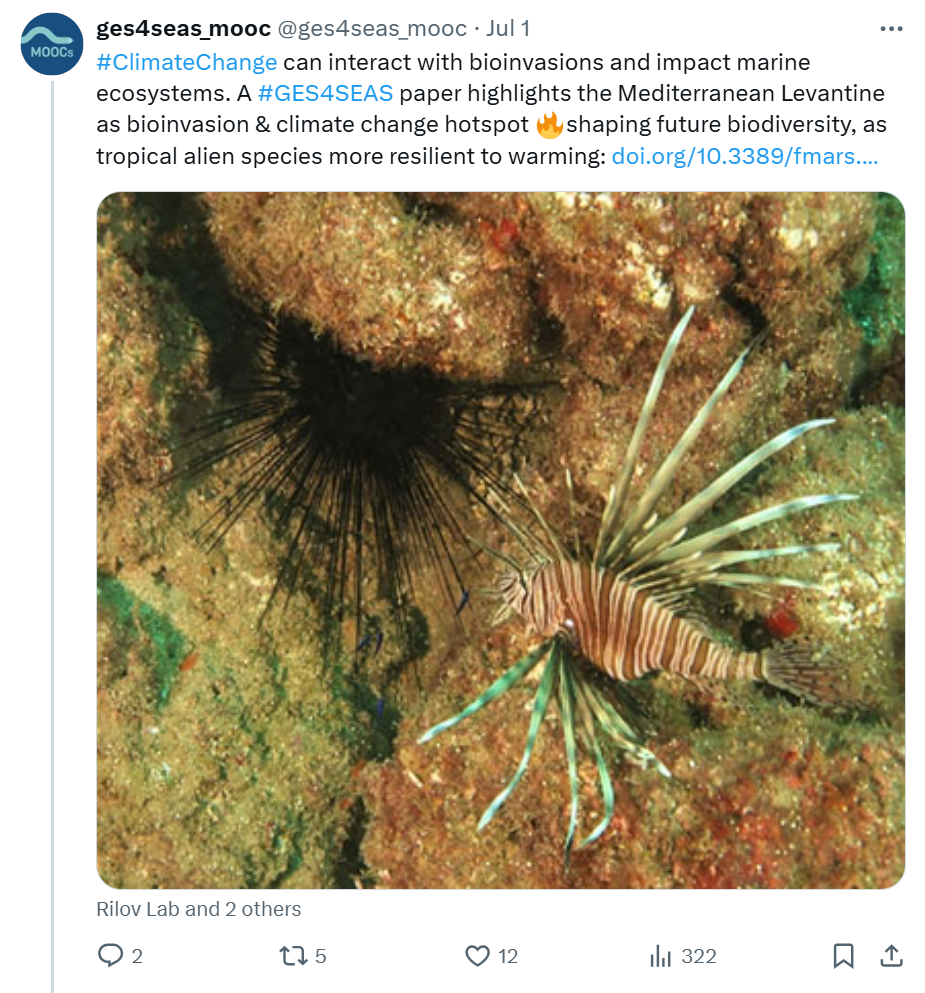This screenshot has height=993, width=925.
Task: Enlarge the lionfish and sea urchin photo
Action: [500, 540]
